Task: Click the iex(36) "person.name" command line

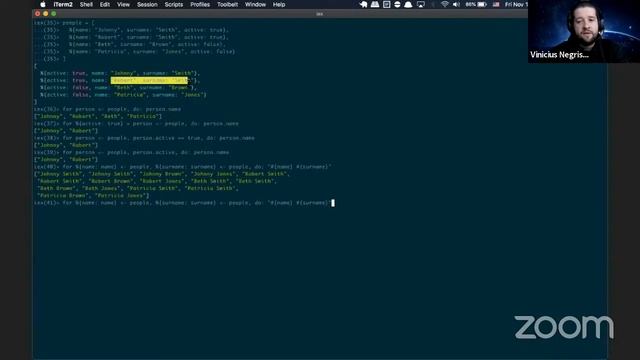Action: click(x=107, y=109)
